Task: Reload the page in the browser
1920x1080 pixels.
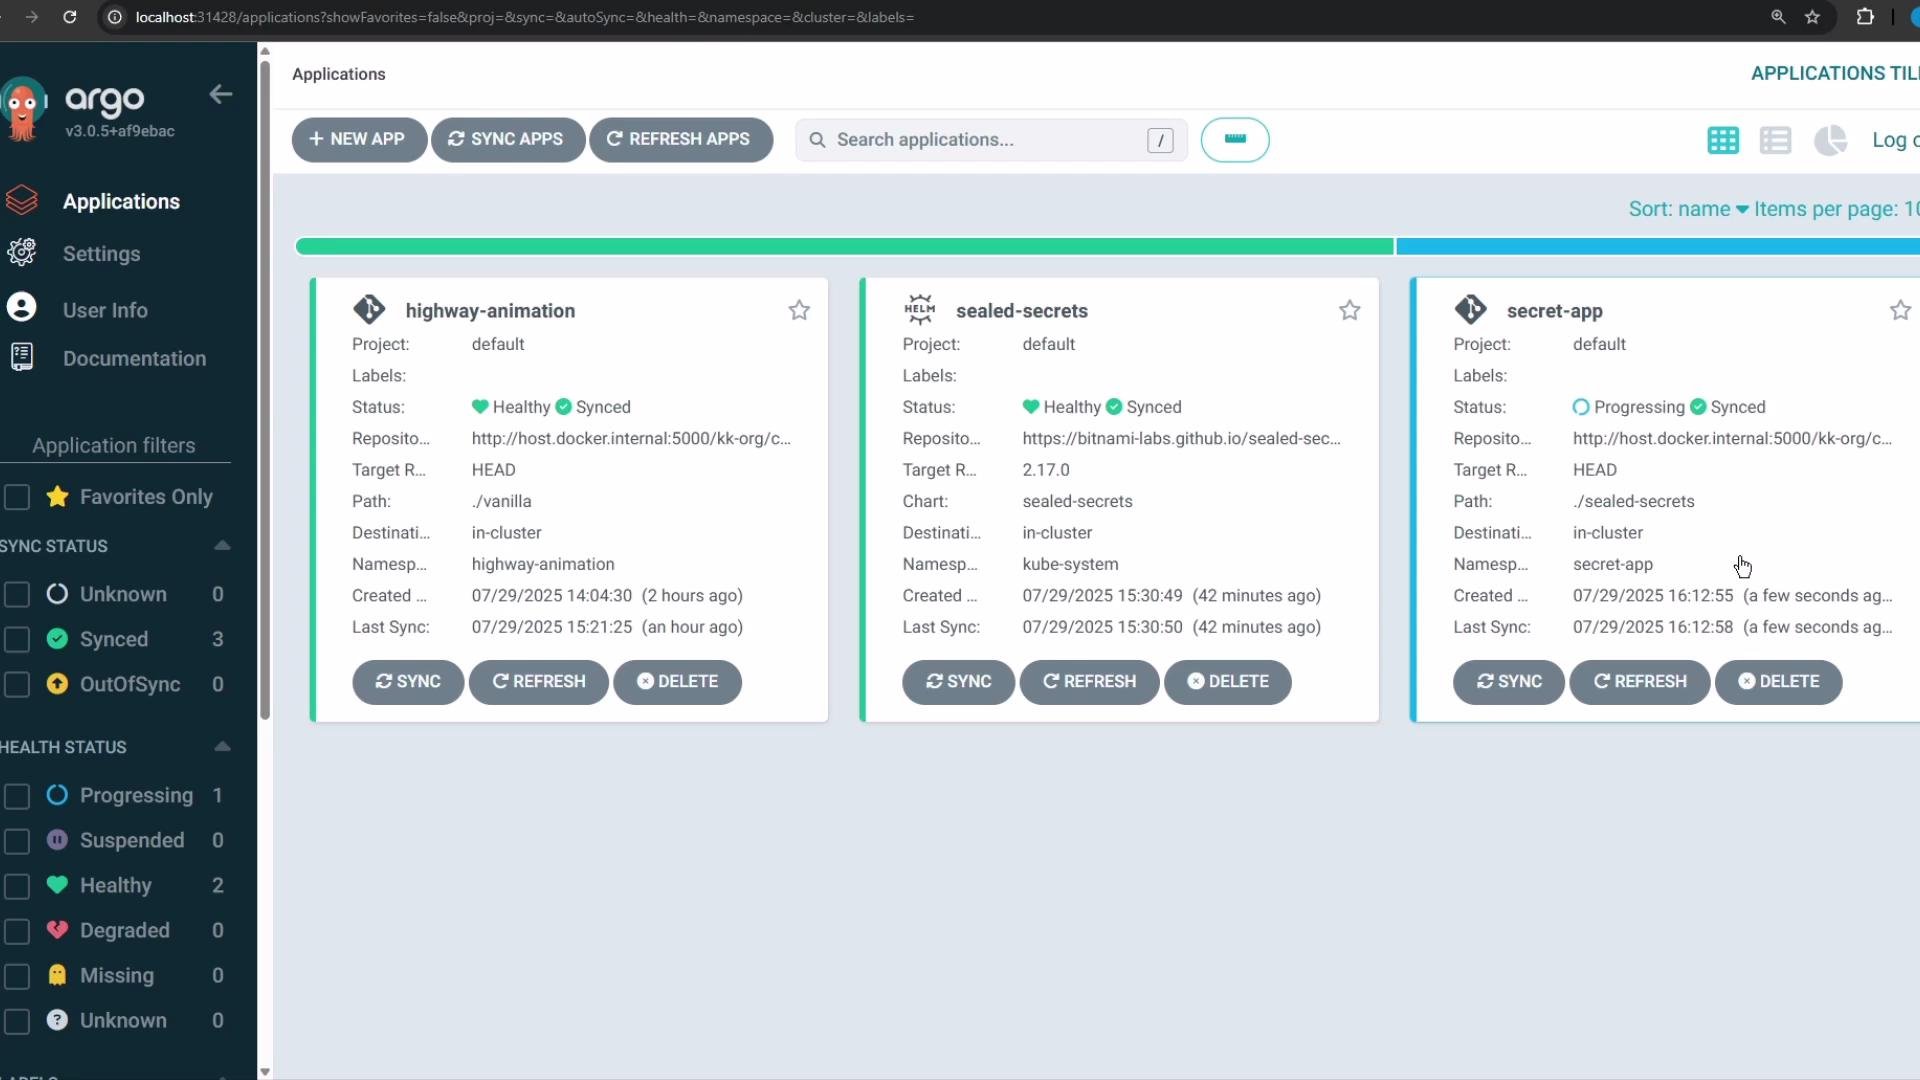Action: 70,17
